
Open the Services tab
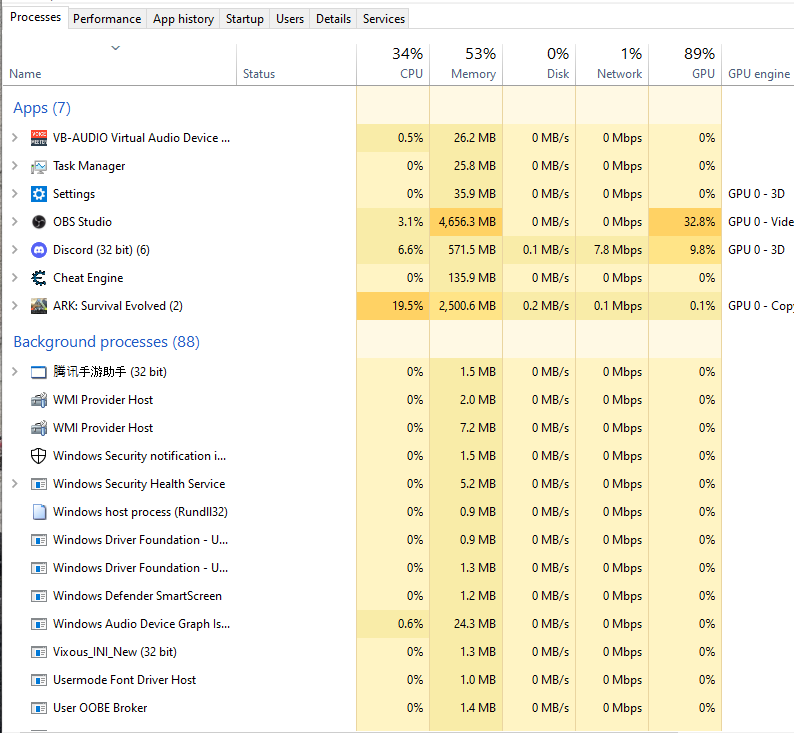point(384,19)
